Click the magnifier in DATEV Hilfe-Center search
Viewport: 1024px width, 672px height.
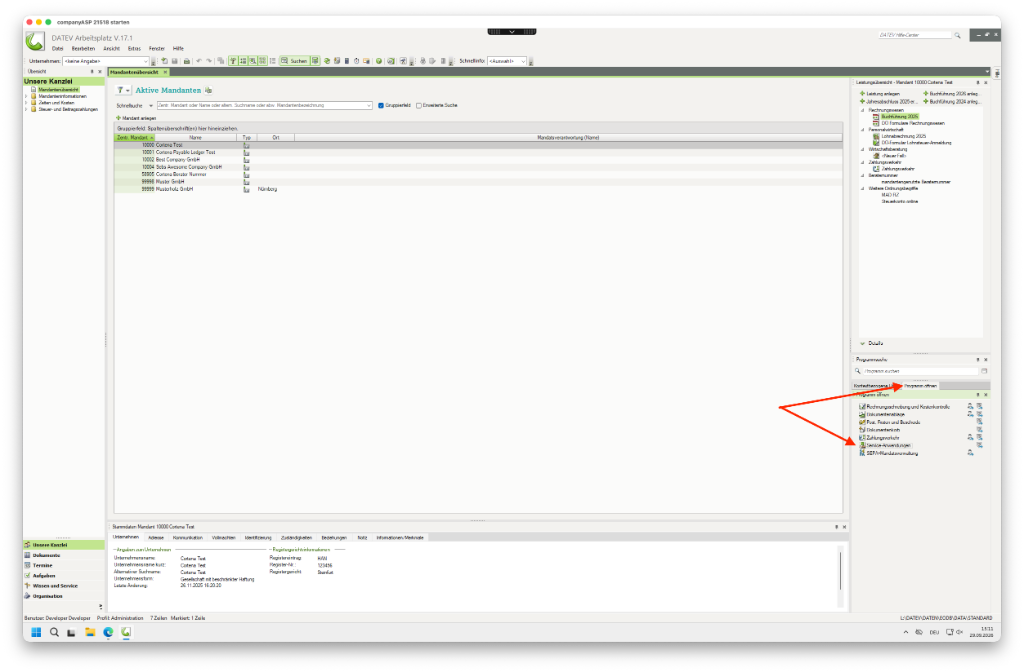[x=957, y=35]
